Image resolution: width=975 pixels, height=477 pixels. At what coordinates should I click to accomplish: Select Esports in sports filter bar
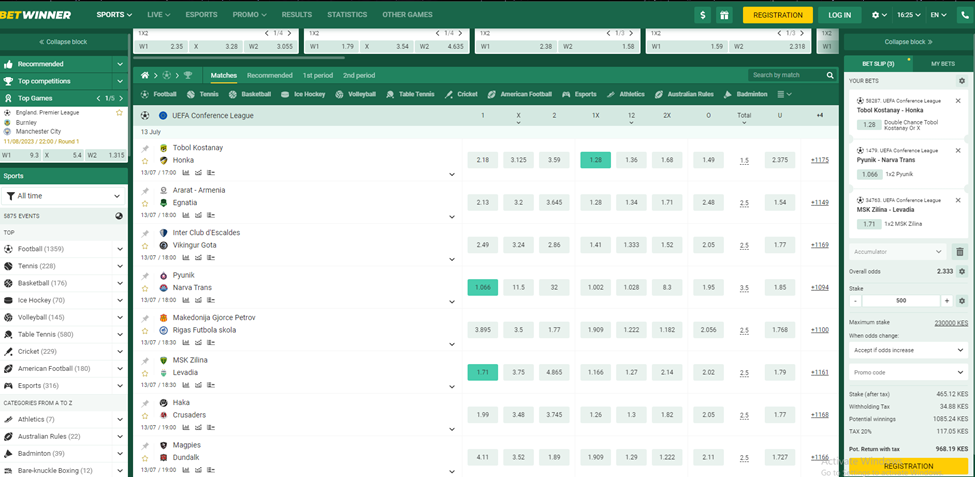tap(580, 95)
